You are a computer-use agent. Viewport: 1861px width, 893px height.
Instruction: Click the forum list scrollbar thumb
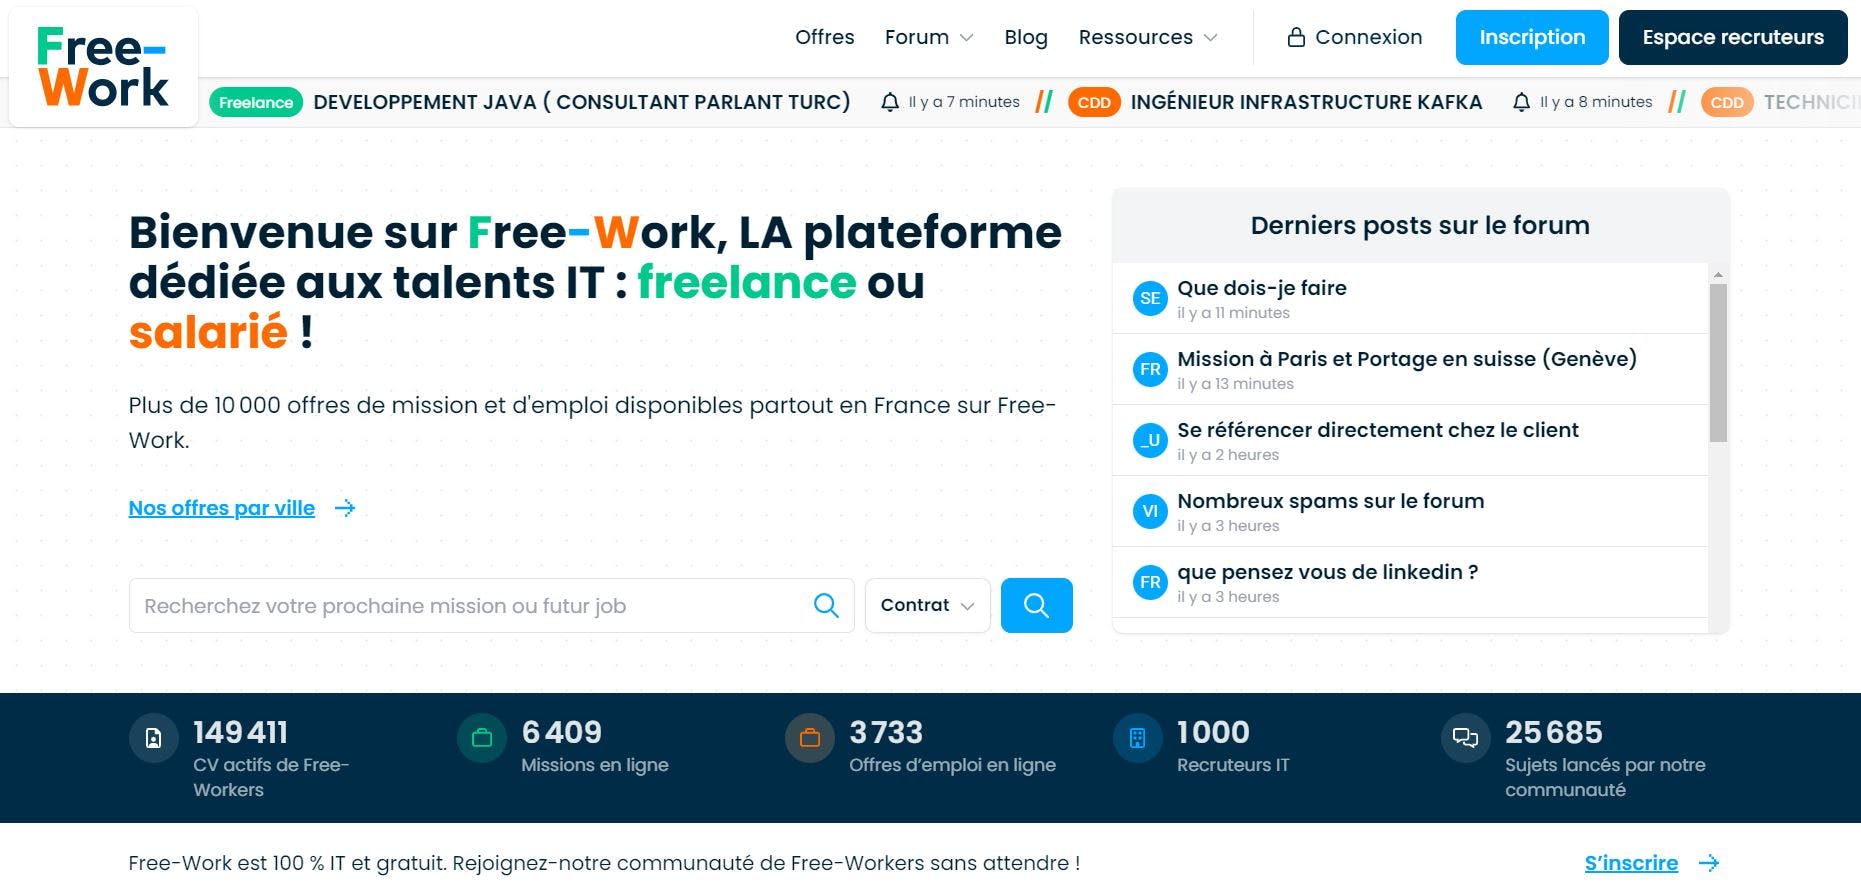coord(1718,363)
